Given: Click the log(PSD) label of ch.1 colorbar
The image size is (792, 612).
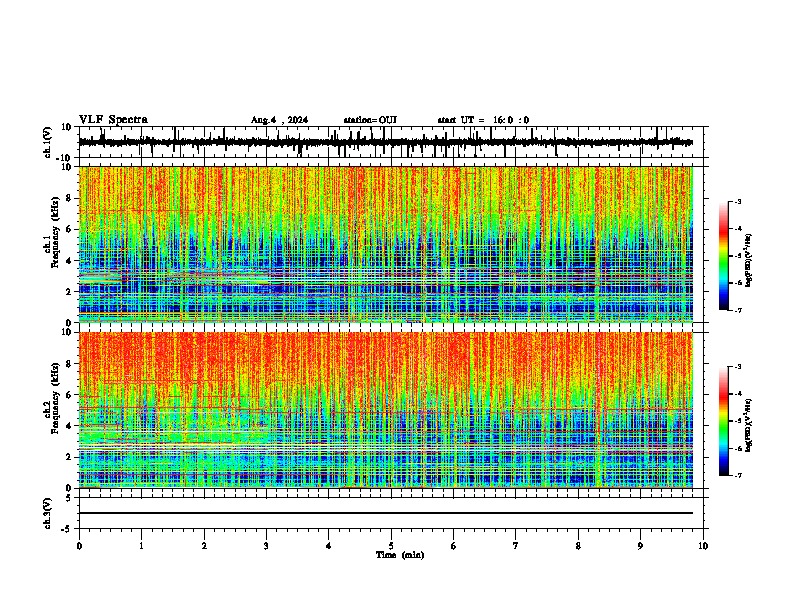Looking at the screenshot, I should (748, 261).
